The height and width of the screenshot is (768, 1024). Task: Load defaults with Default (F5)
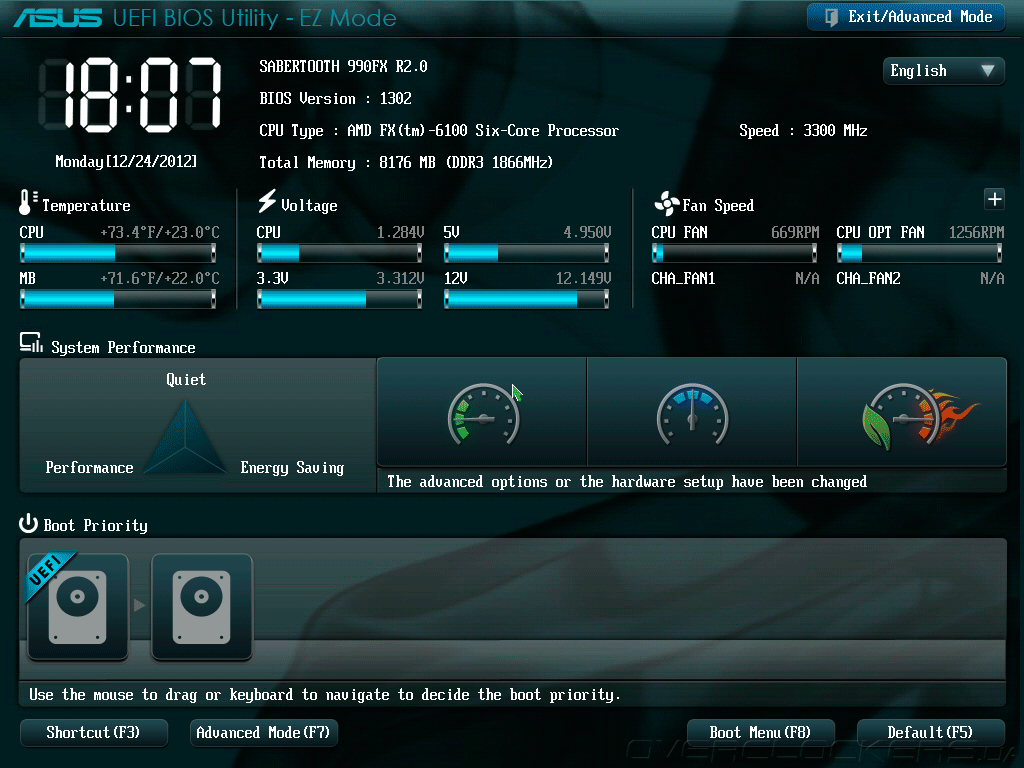point(931,733)
